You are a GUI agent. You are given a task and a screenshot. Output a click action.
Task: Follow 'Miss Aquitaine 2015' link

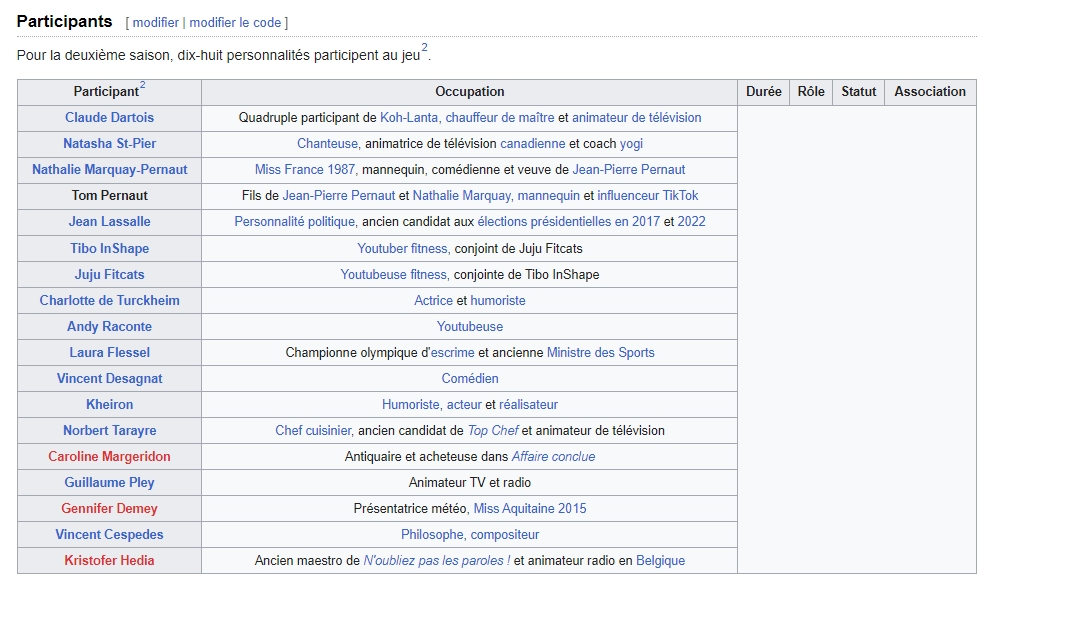pyautogui.click(x=529, y=508)
